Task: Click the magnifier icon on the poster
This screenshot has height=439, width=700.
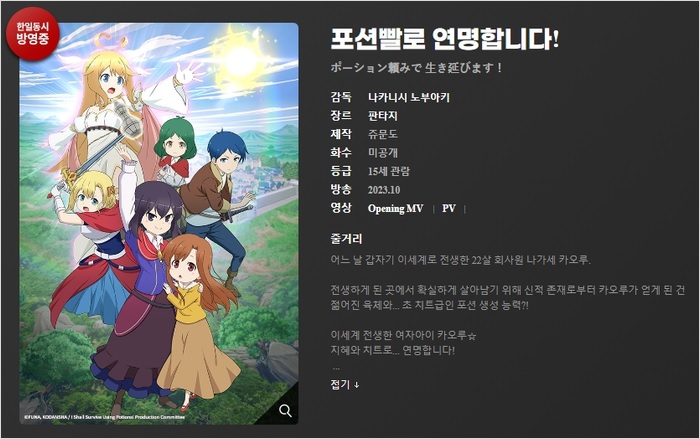Action: [285, 410]
